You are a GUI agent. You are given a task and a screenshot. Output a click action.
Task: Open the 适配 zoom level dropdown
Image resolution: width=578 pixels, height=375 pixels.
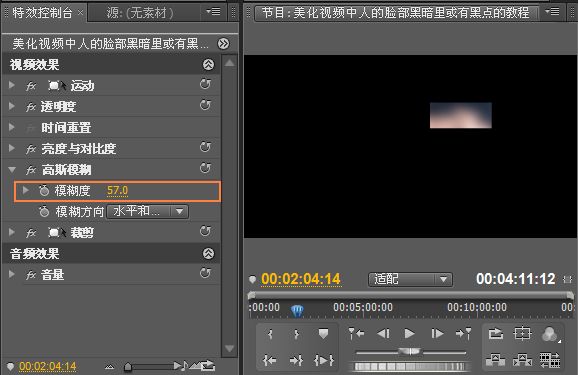pyautogui.click(x=410, y=279)
